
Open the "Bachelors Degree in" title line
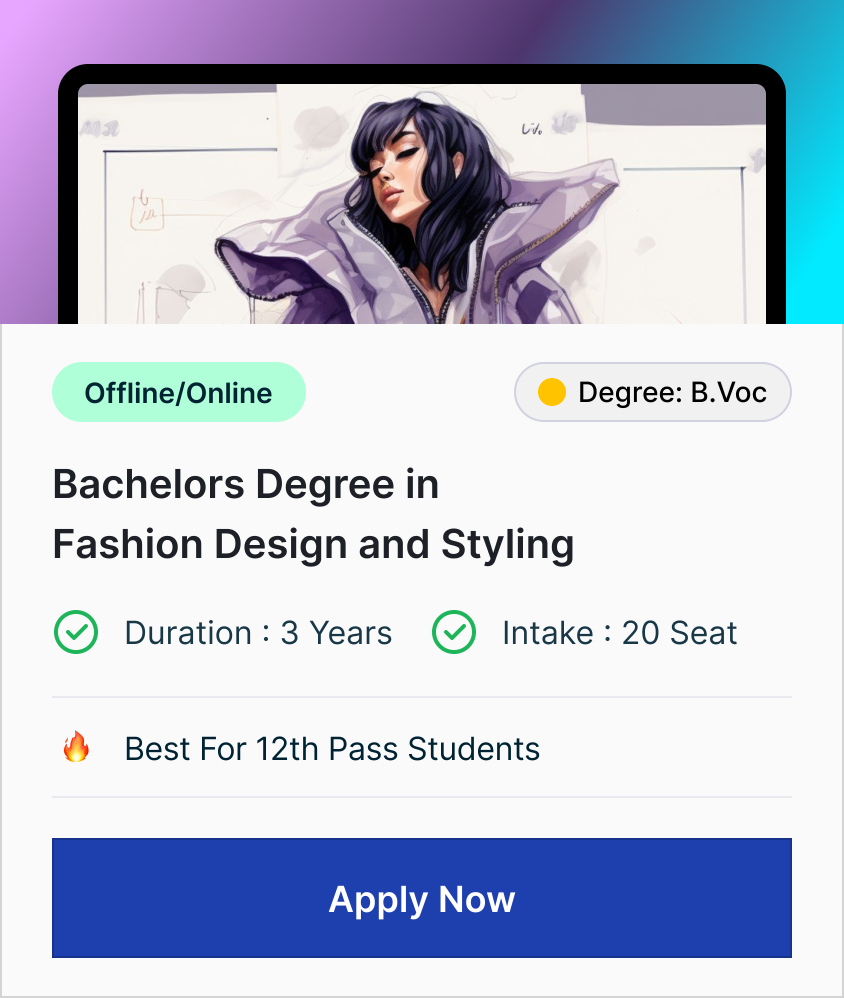(x=246, y=485)
